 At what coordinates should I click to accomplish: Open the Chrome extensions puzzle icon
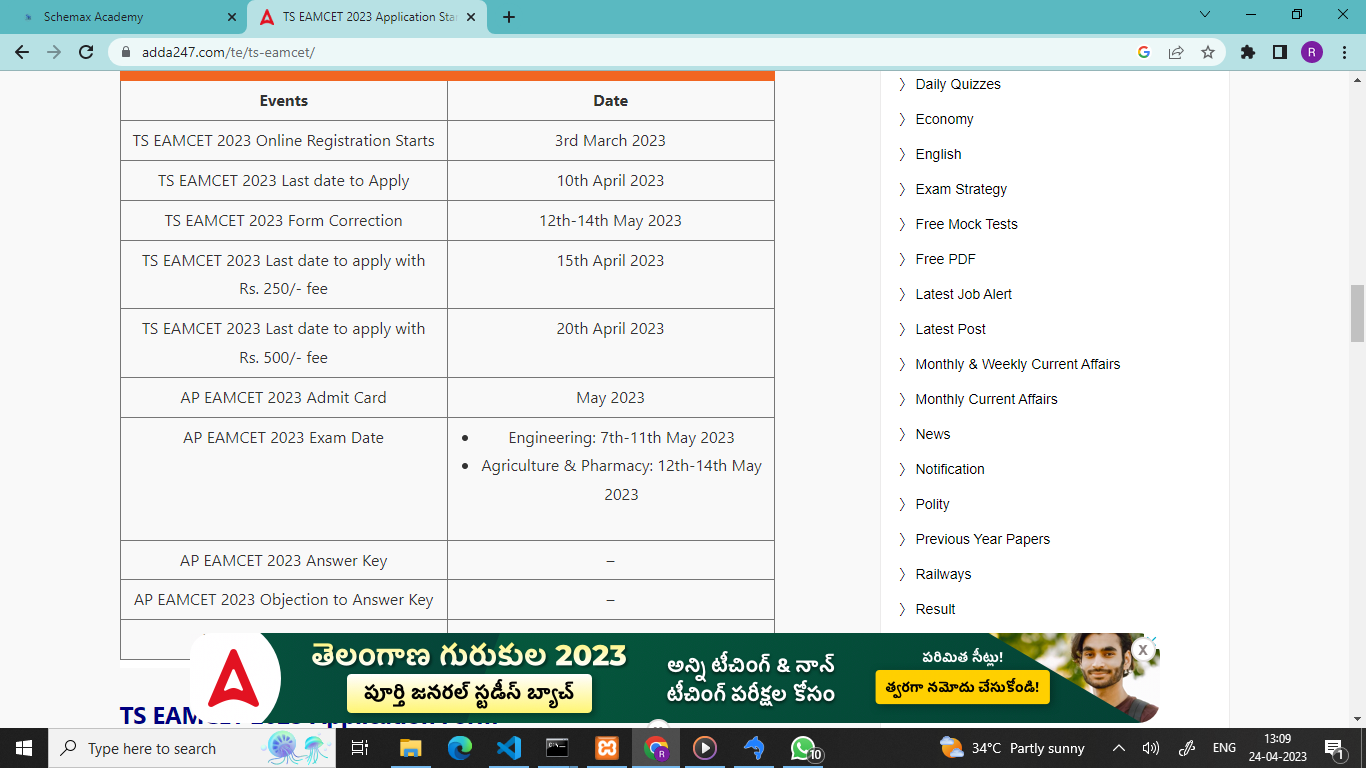(x=1248, y=52)
